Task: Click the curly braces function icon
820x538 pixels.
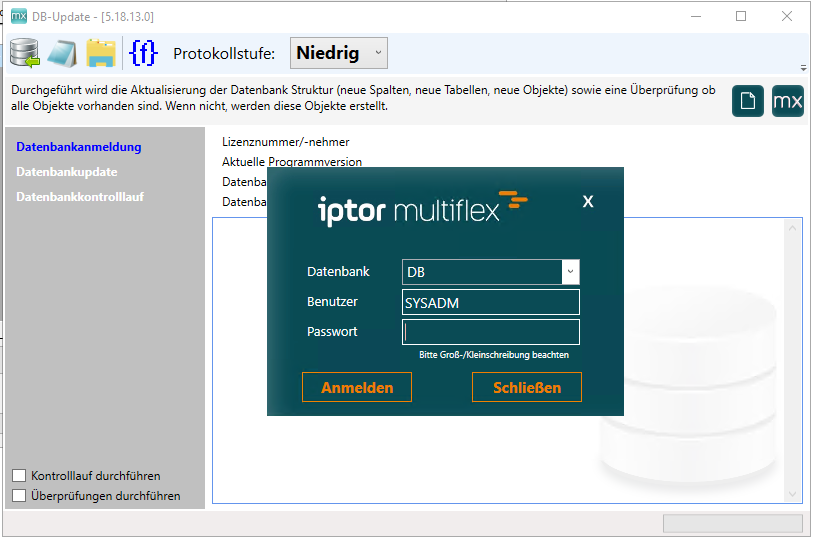Action: (x=144, y=52)
